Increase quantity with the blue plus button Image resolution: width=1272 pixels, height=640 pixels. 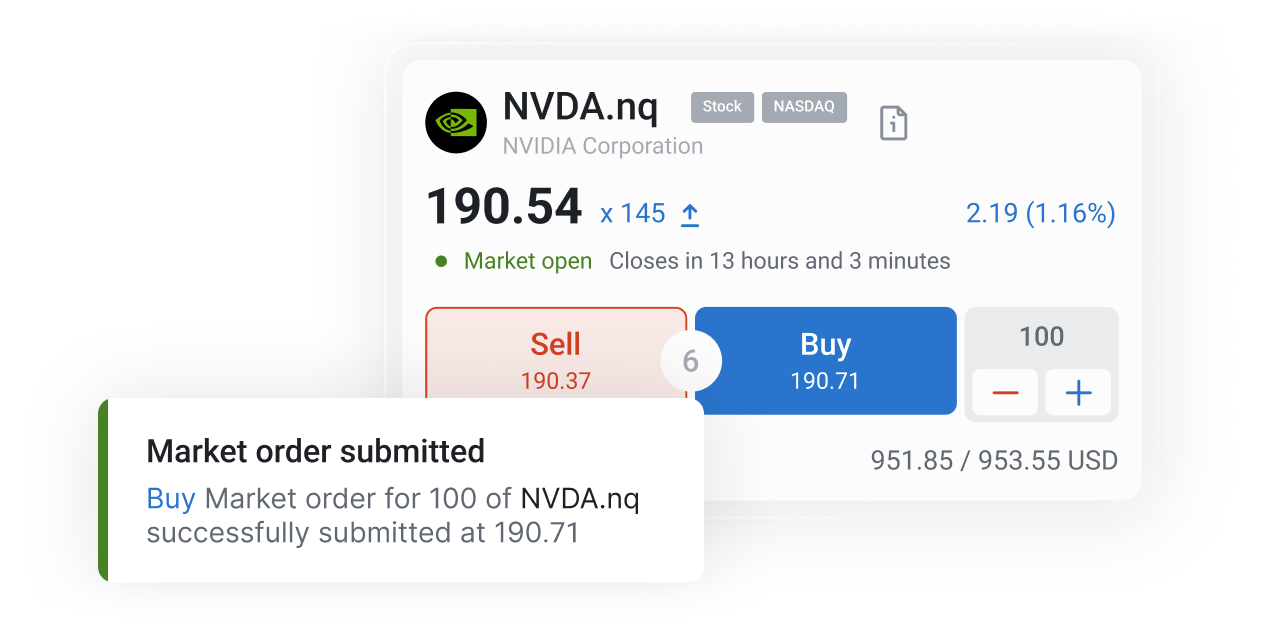point(1078,393)
